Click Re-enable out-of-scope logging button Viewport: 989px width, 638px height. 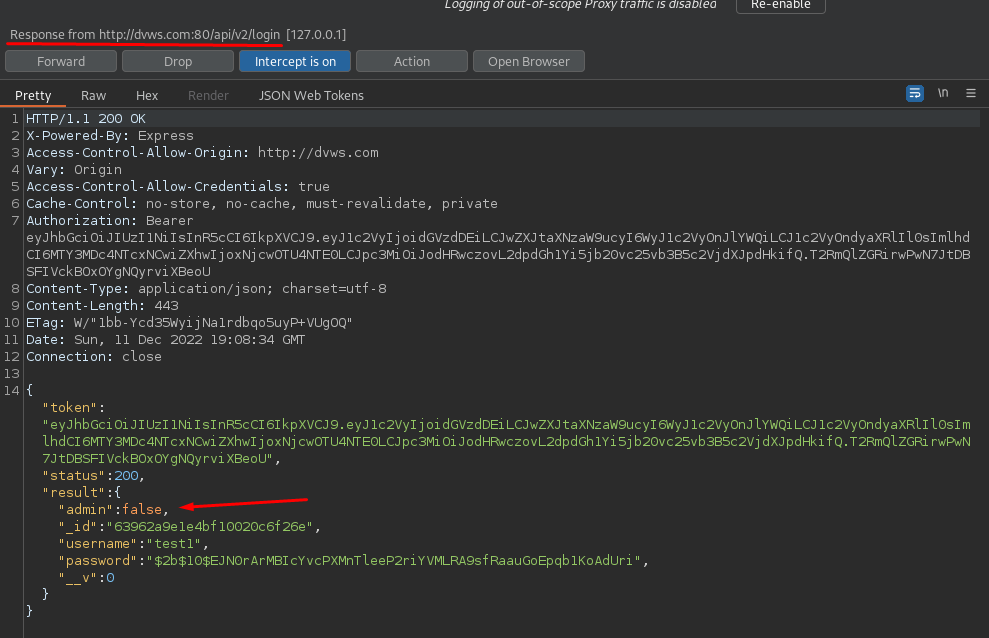(x=781, y=5)
